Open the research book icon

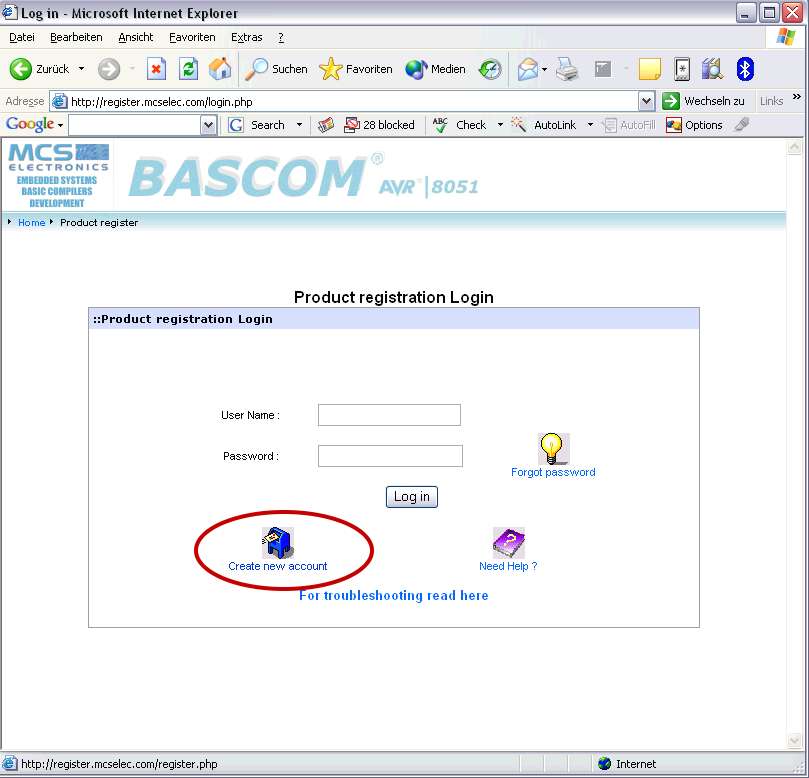pos(713,69)
